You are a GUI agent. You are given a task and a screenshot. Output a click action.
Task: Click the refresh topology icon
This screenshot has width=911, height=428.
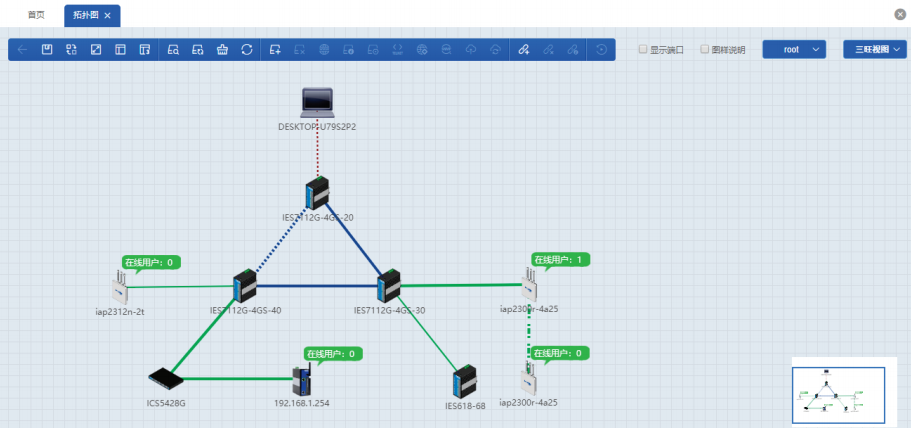tap(247, 49)
